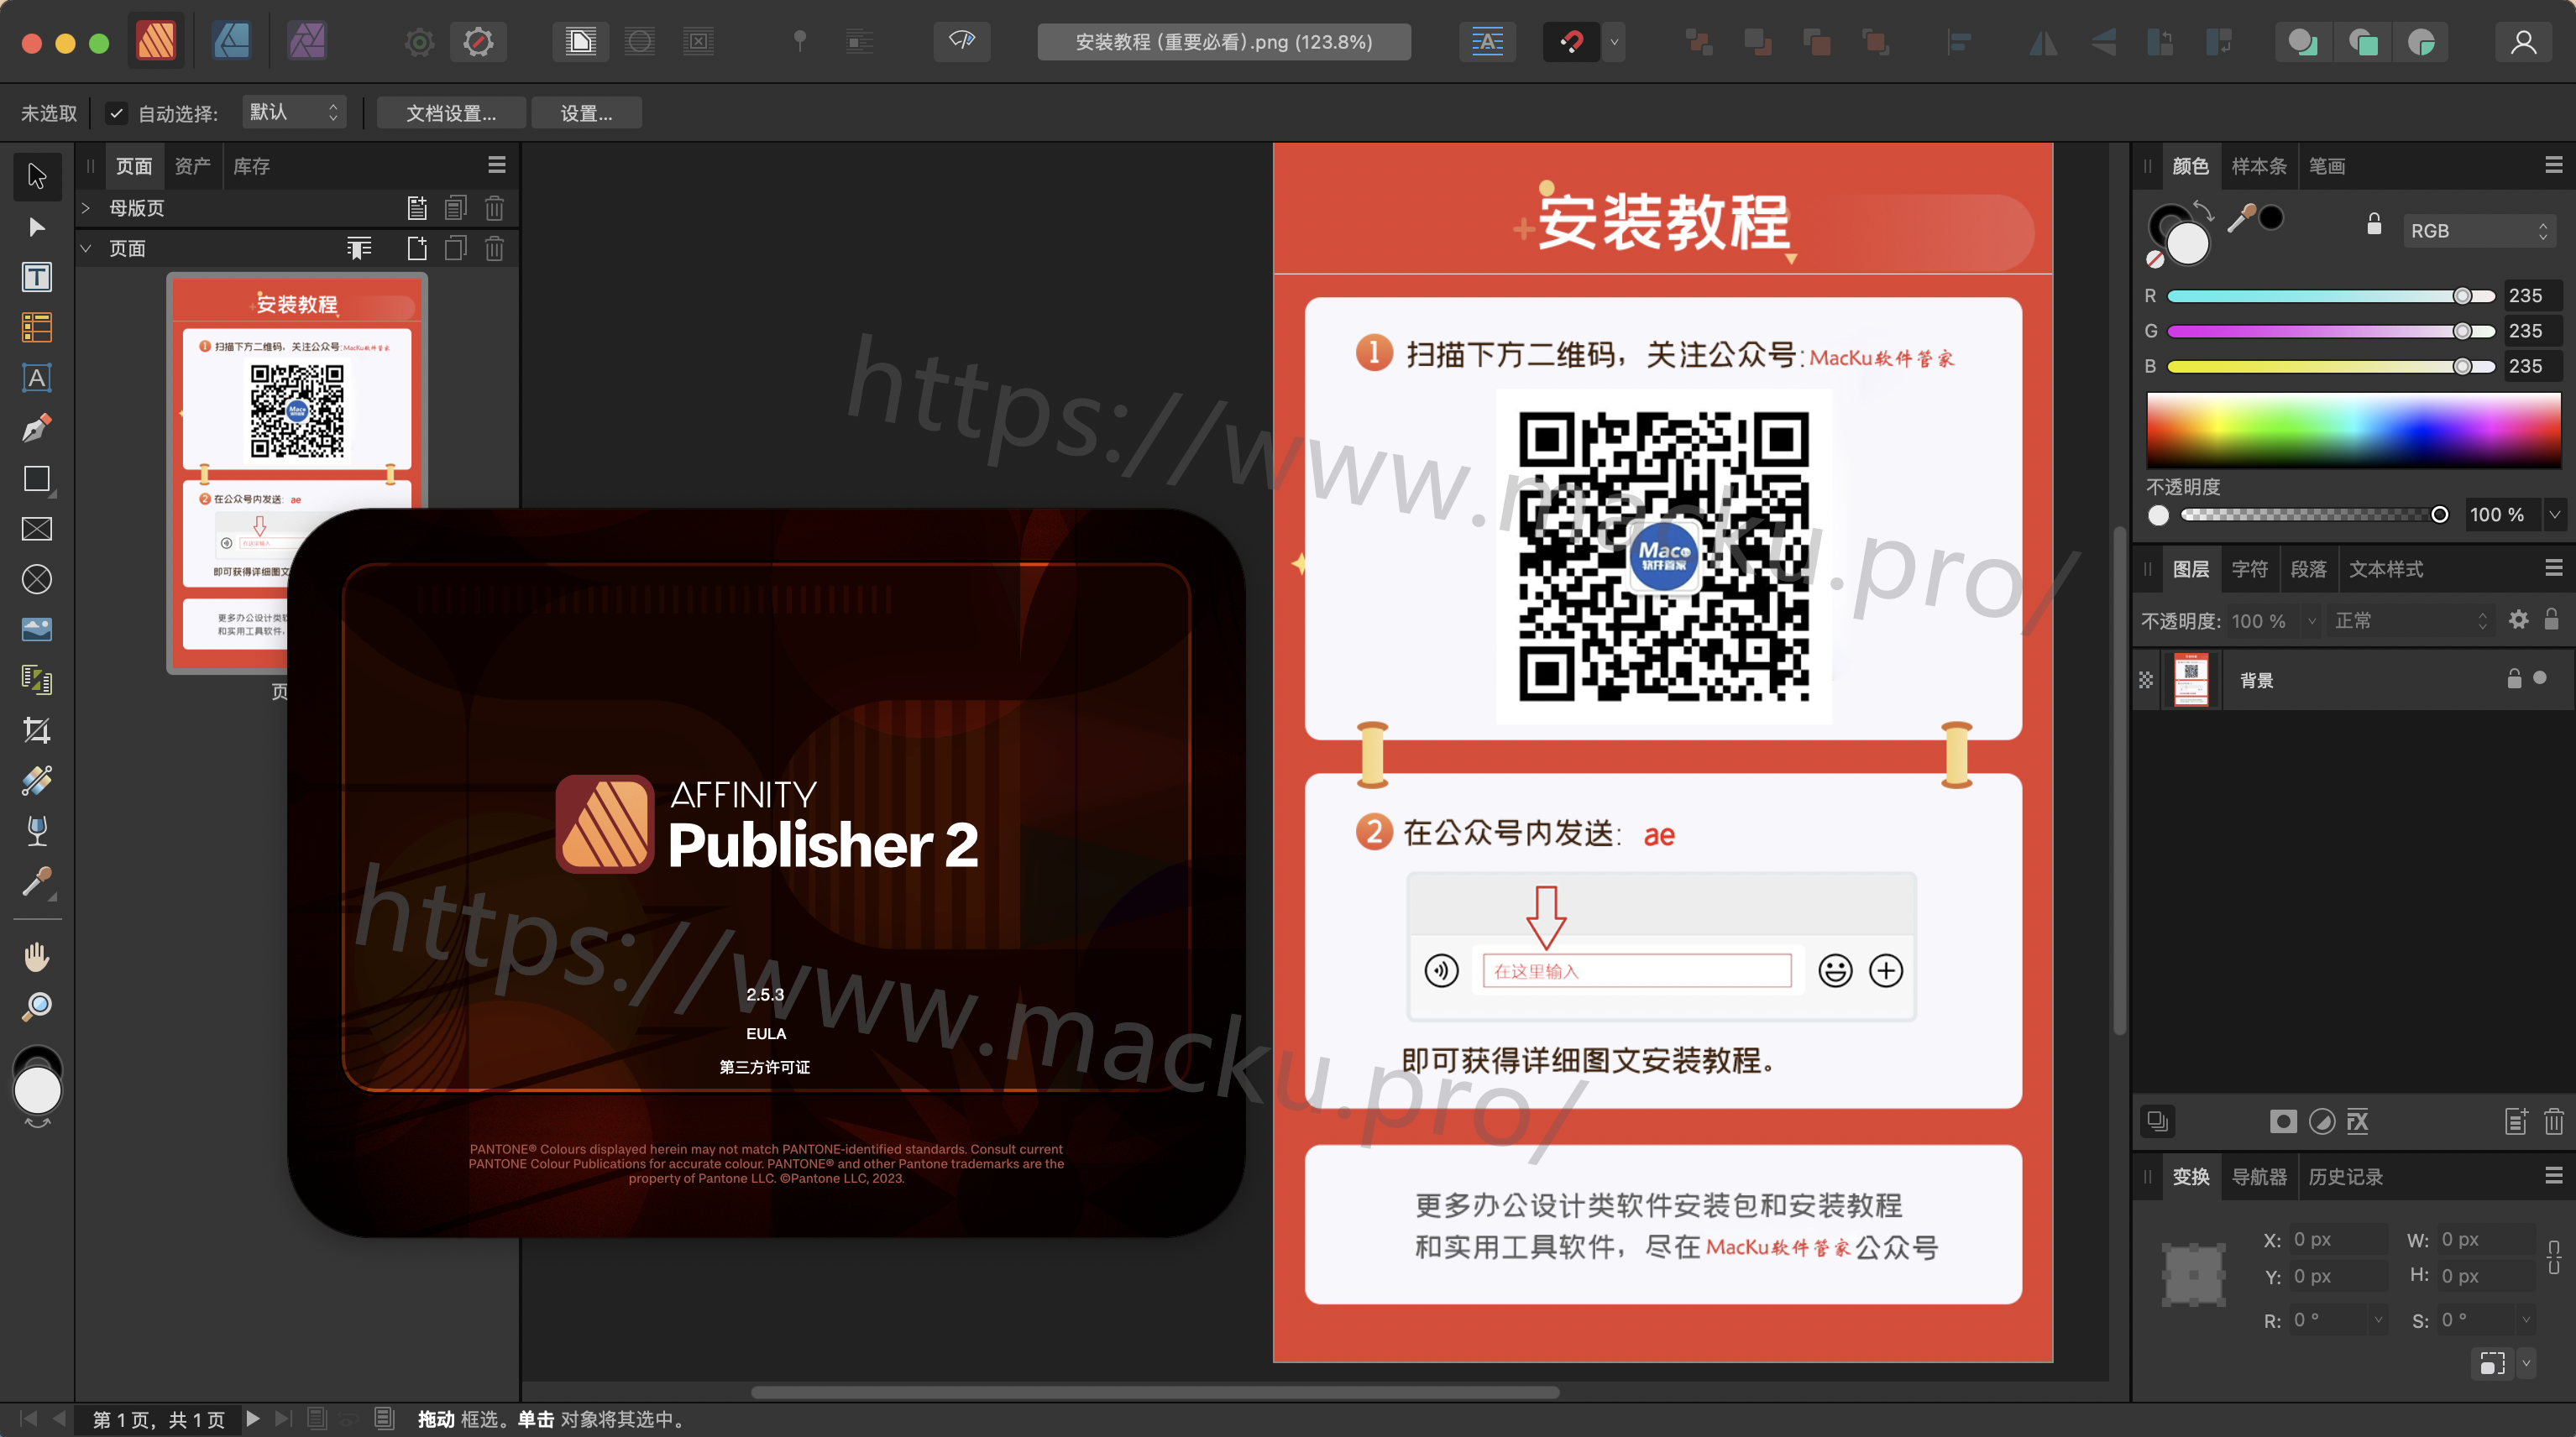Switch to the 历史记录 tab

click(2345, 1177)
